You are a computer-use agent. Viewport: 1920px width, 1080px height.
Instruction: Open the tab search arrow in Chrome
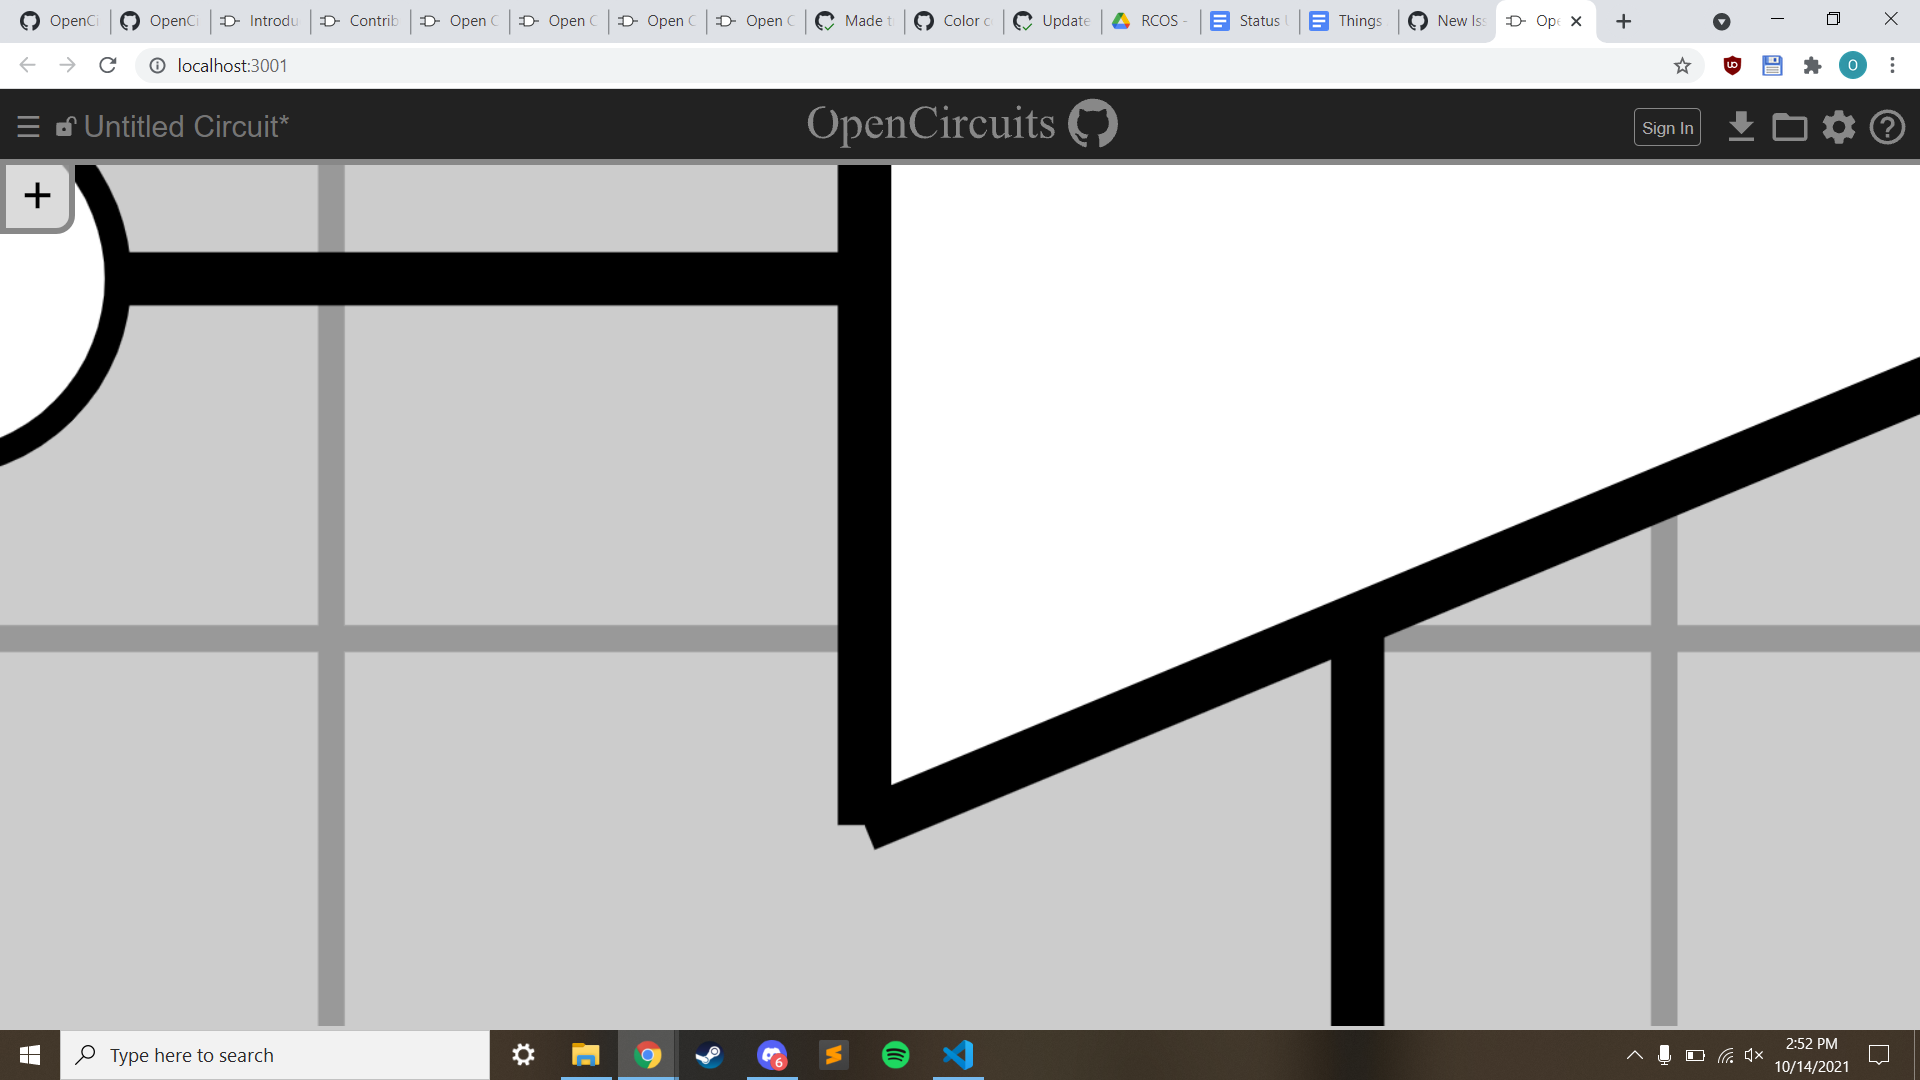point(1722,21)
